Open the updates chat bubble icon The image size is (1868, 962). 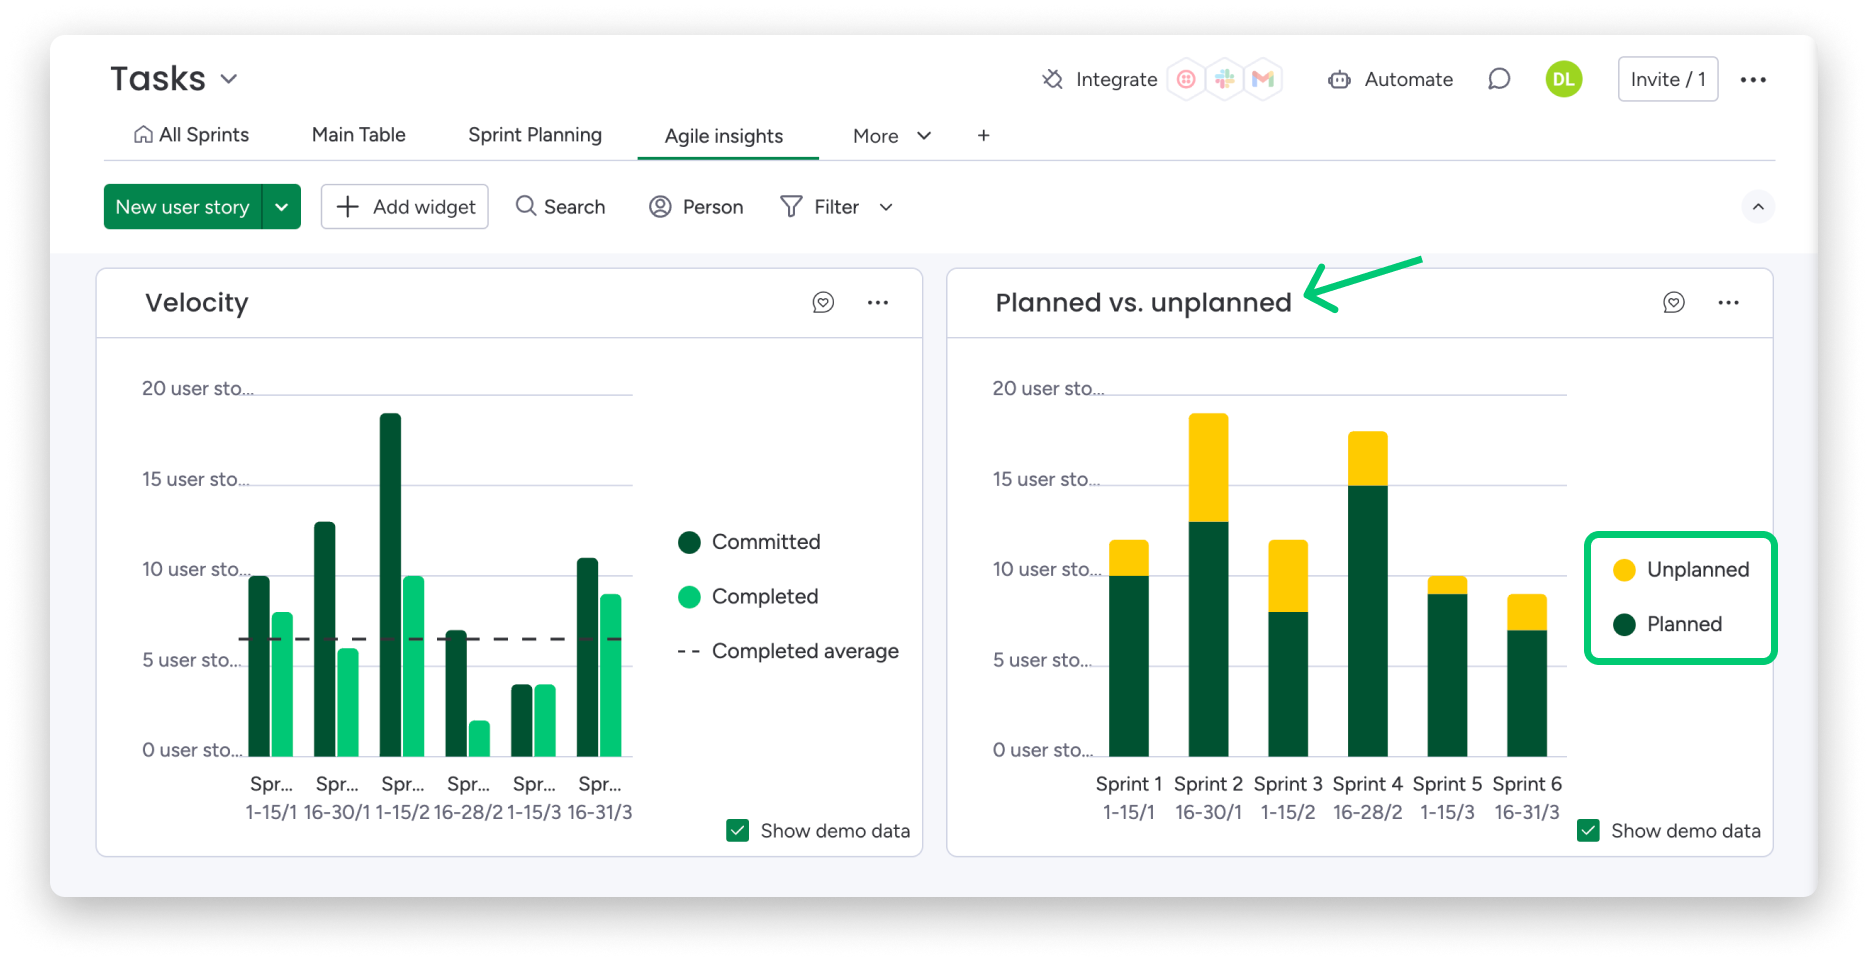[x=1498, y=79]
